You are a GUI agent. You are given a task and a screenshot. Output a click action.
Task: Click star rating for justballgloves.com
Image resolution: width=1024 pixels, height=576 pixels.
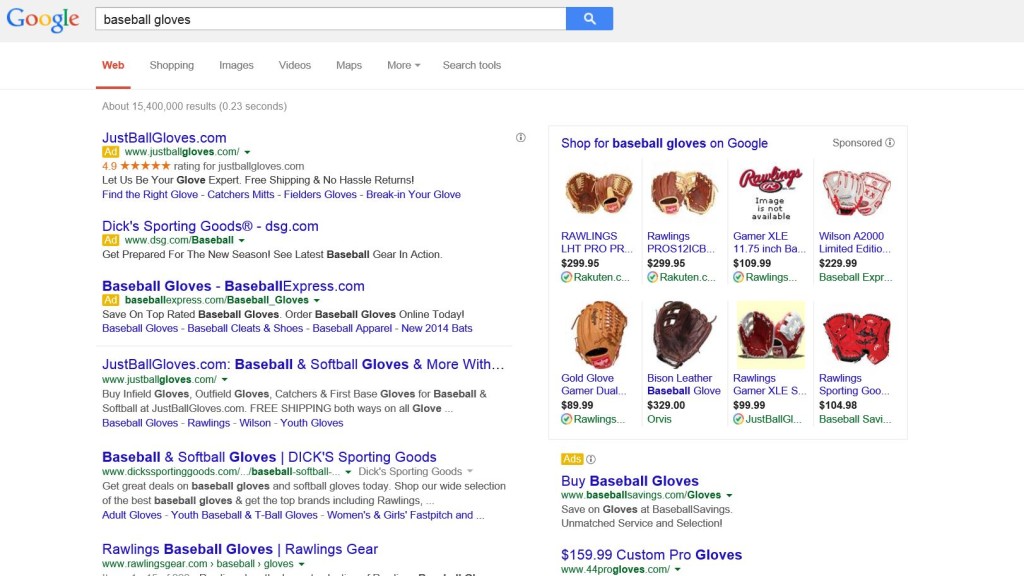click(x=145, y=166)
